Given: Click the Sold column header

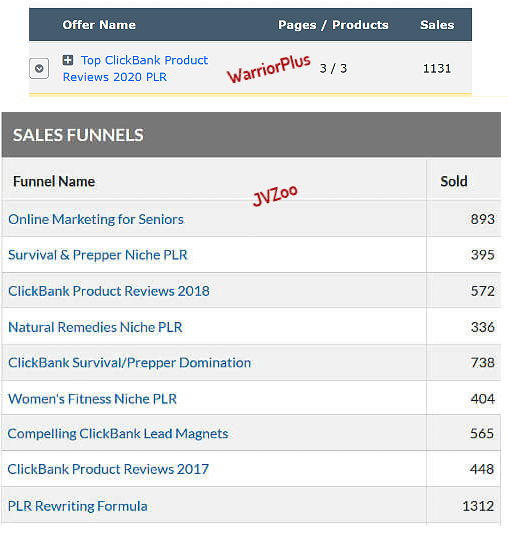Looking at the screenshot, I should (x=454, y=182).
